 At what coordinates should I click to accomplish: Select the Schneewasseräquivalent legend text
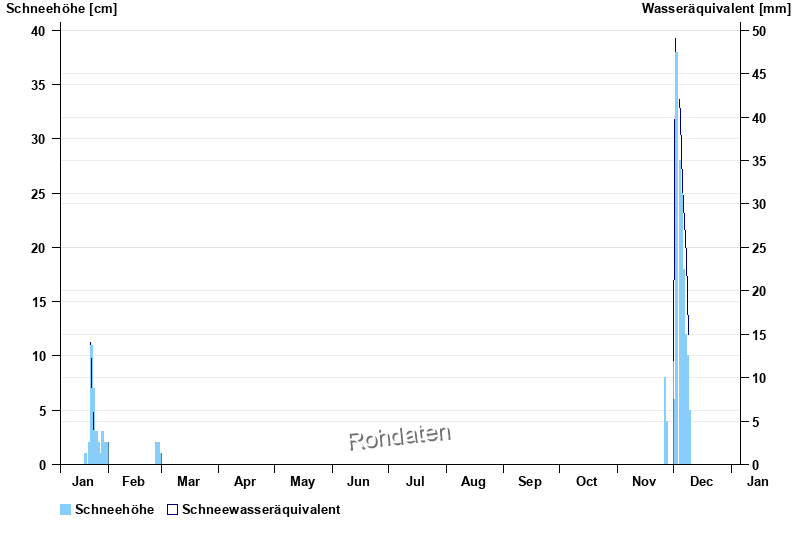pos(261,510)
